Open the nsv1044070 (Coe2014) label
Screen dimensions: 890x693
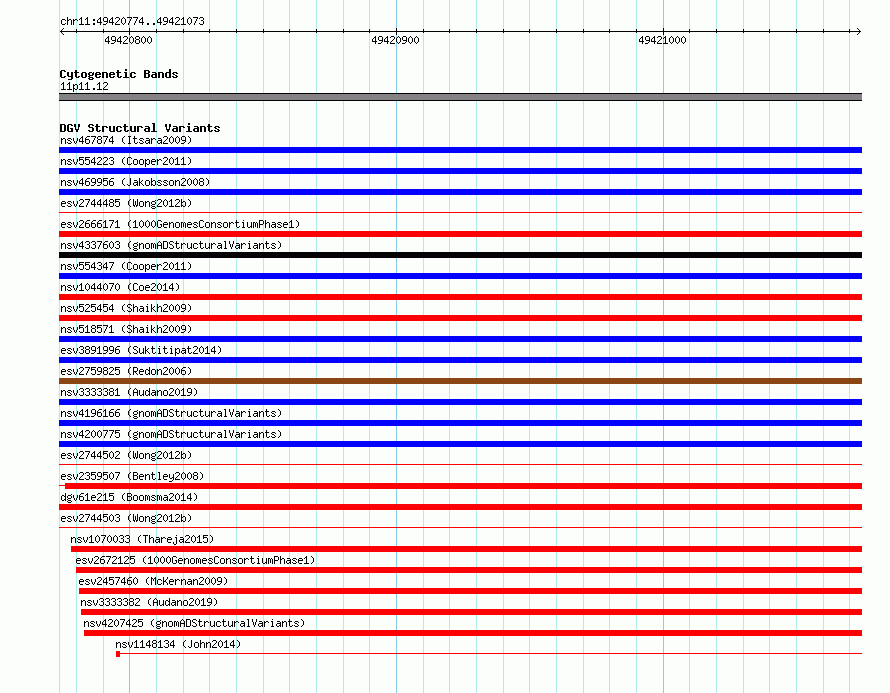(120, 287)
